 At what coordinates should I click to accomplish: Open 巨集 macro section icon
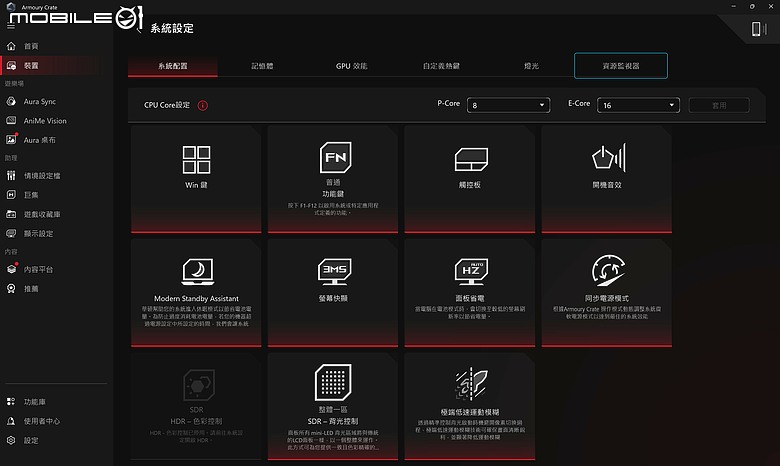tap(11, 195)
